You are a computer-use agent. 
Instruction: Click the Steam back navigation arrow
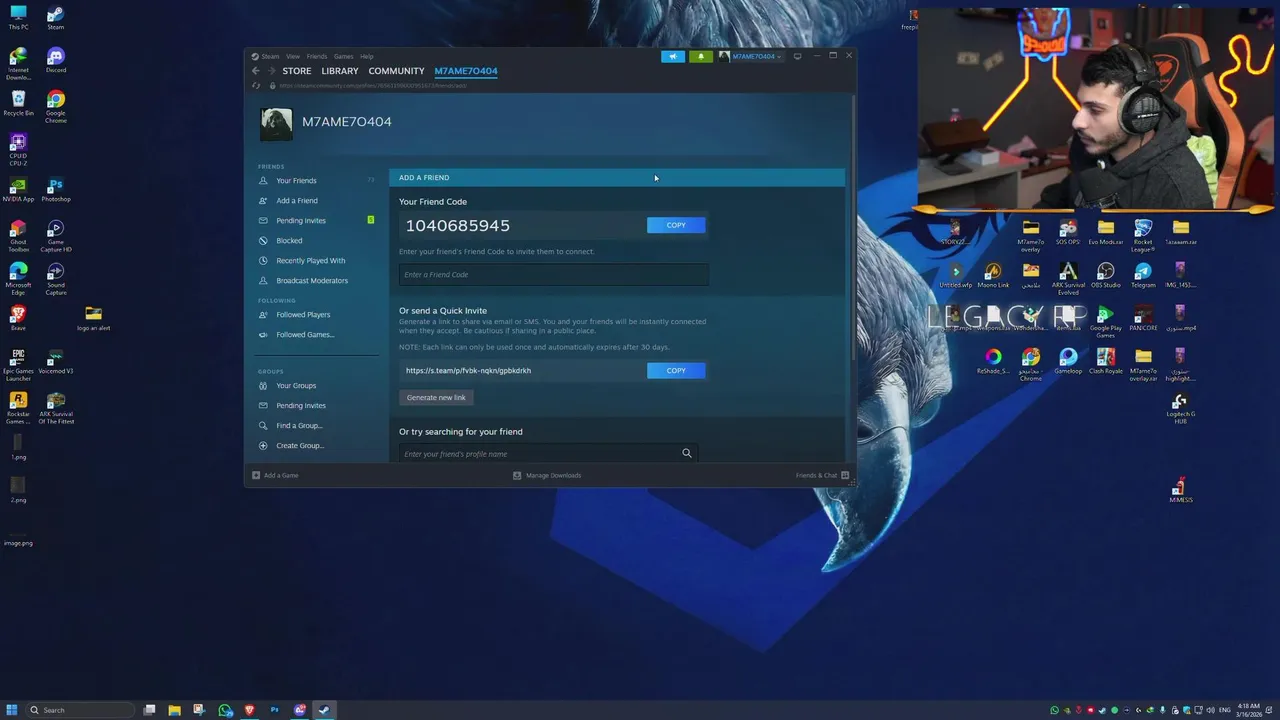point(256,71)
